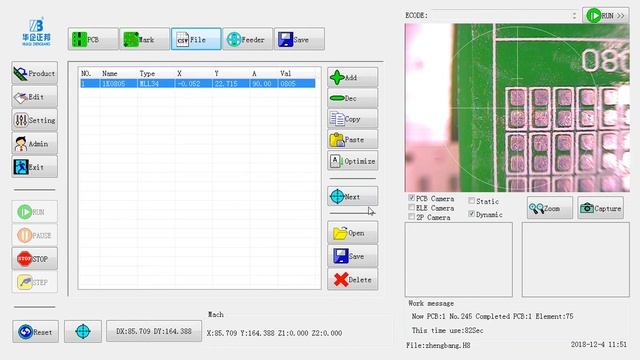Click the Open folder button
The height and width of the screenshot is (360, 640).
pos(353,233)
